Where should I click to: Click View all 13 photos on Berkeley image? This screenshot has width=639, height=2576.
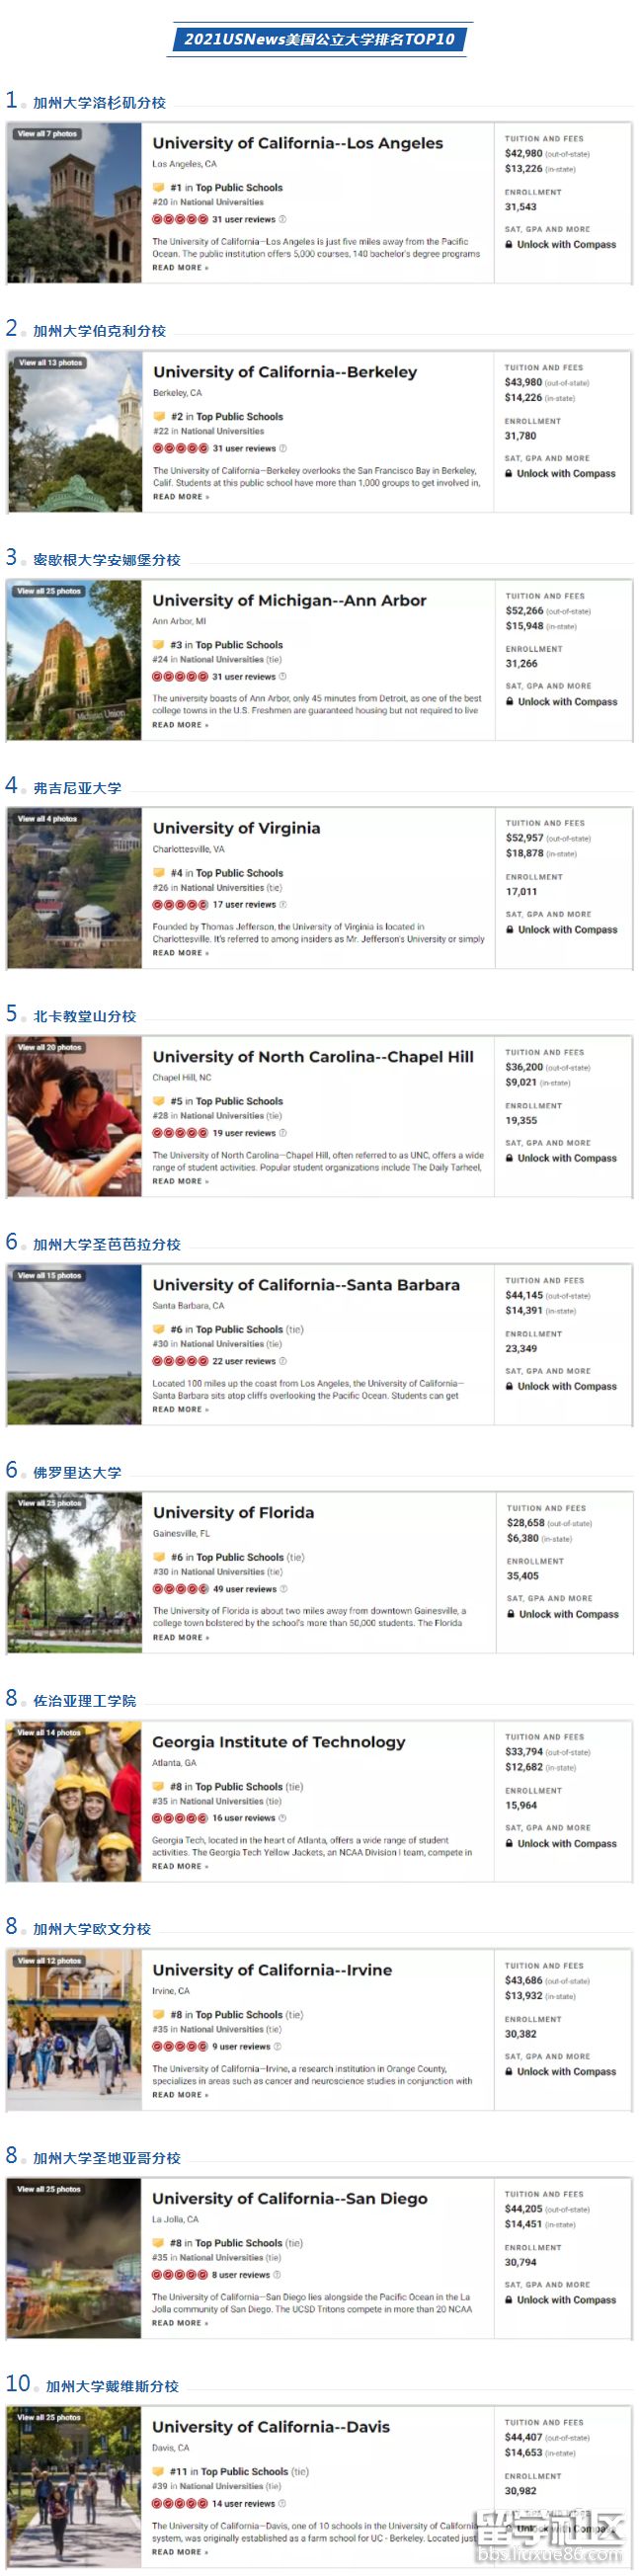(50, 362)
